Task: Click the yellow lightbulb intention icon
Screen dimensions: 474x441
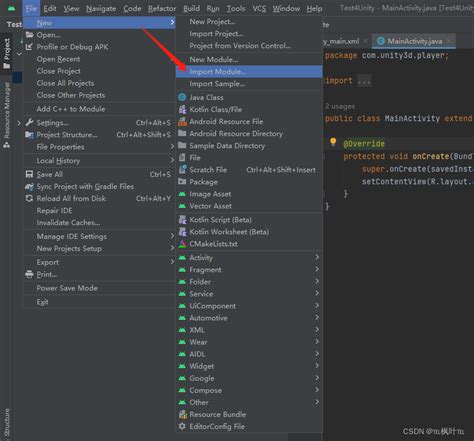Action: pyautogui.click(x=333, y=142)
